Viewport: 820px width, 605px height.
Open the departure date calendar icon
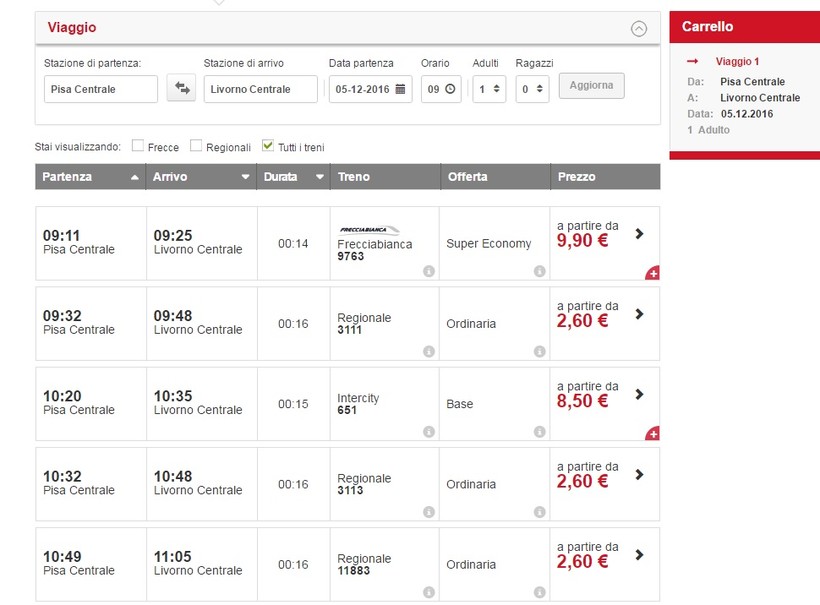coord(401,89)
